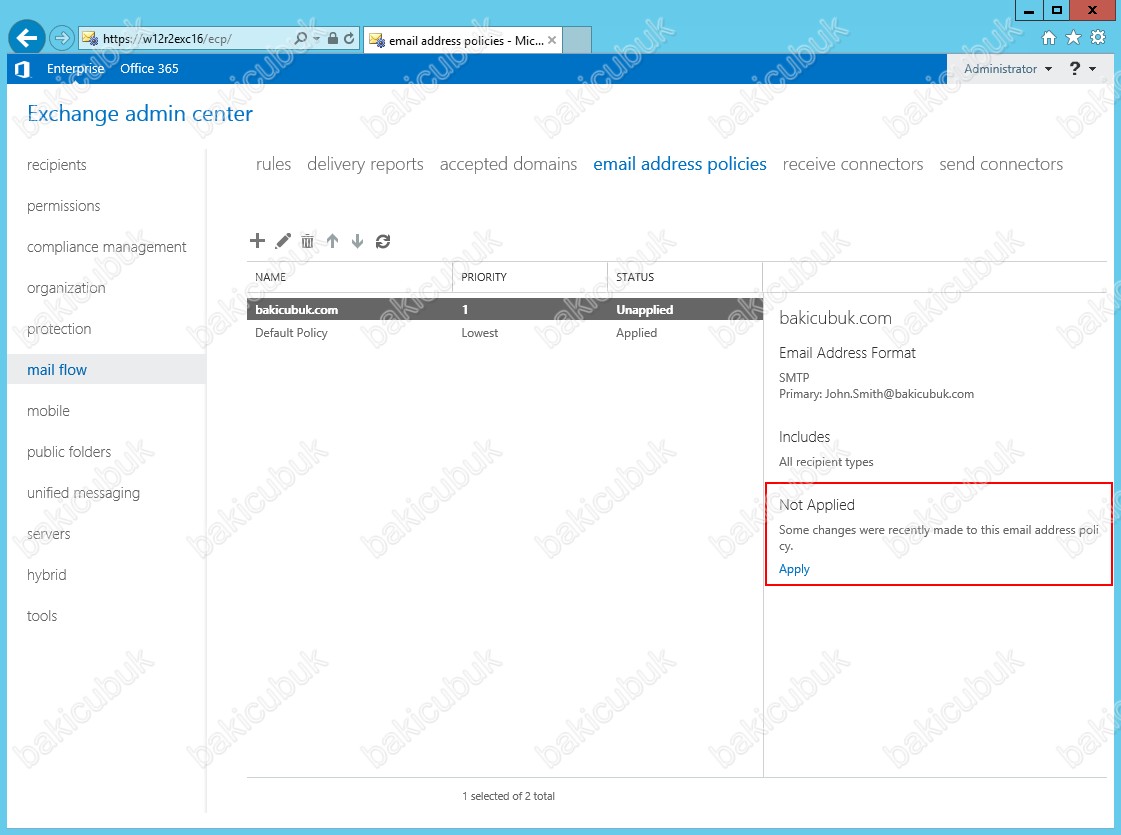Open the hybrid section
Image resolution: width=1121 pixels, height=835 pixels.
point(46,575)
